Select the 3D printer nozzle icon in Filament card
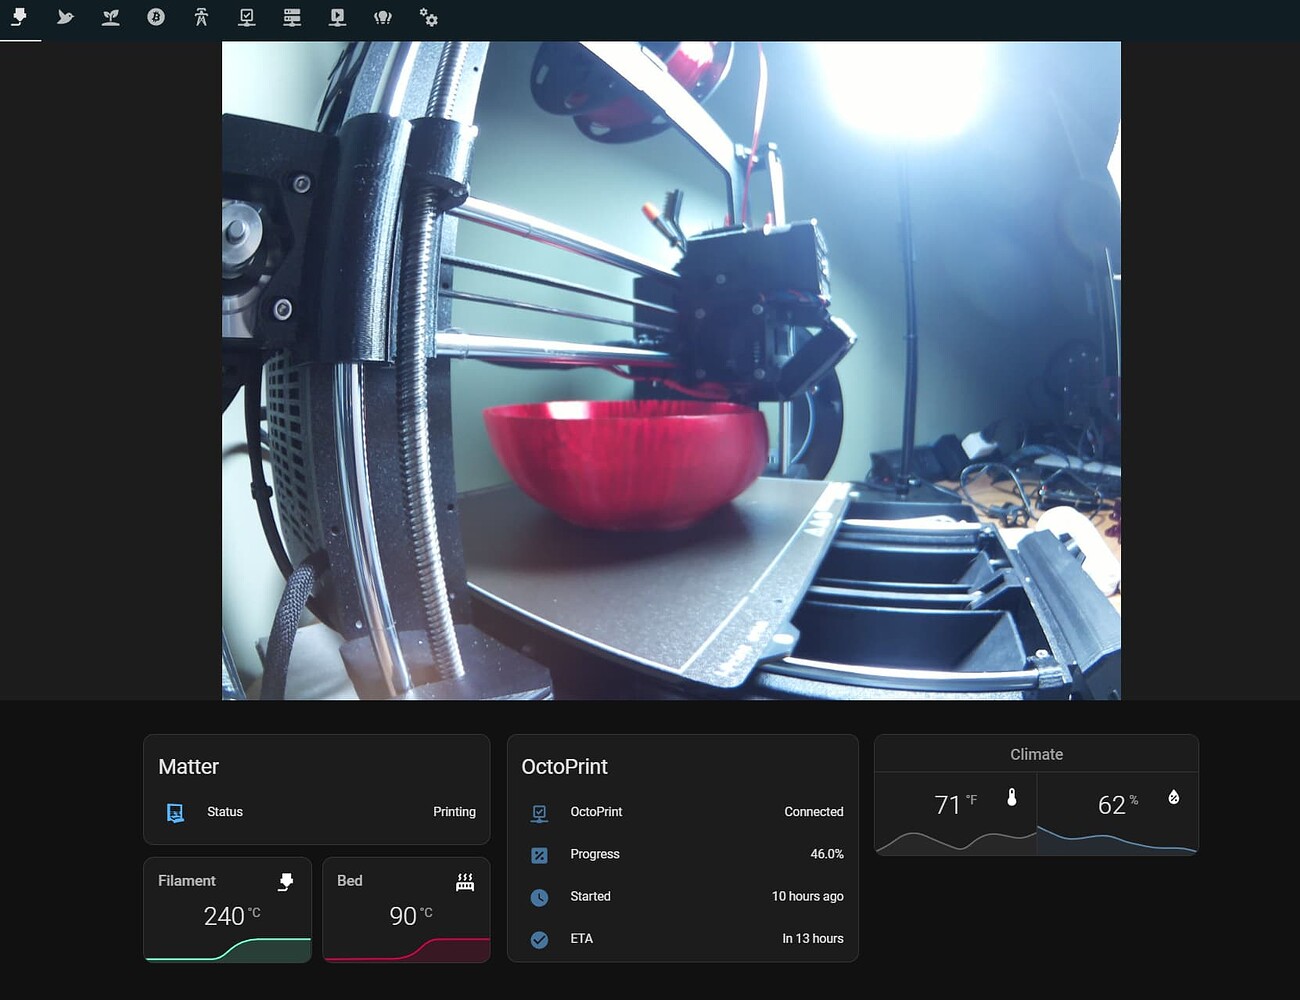Screen dimensions: 1300x1000 (286, 881)
